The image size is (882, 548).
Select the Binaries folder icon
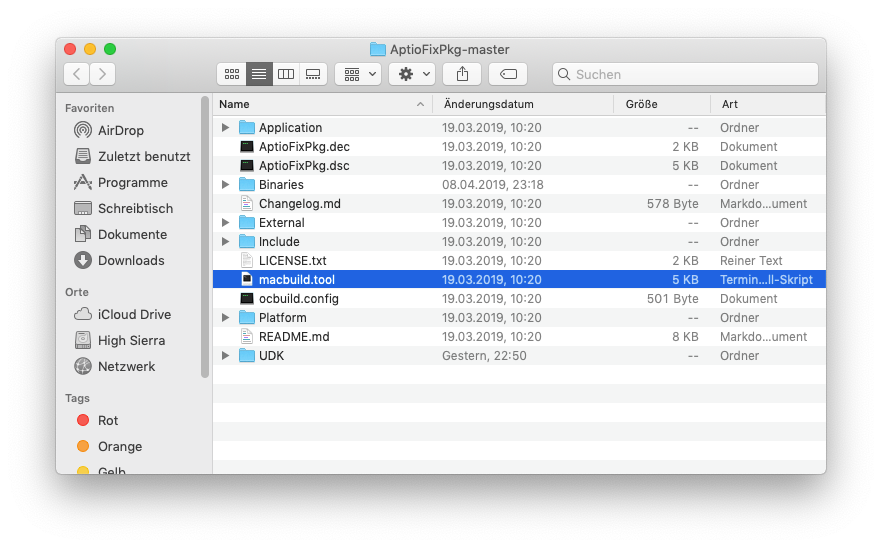(246, 185)
